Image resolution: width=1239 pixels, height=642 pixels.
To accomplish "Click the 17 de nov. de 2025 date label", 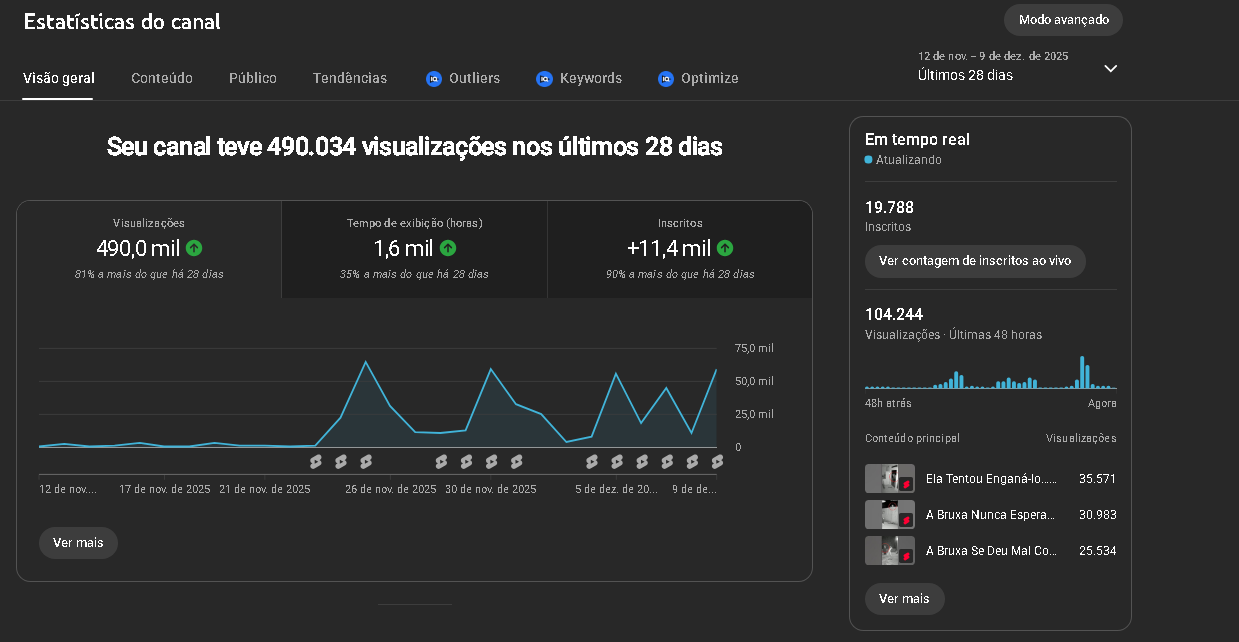I will [165, 489].
